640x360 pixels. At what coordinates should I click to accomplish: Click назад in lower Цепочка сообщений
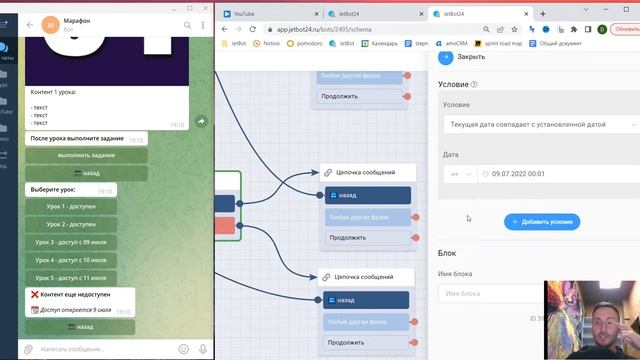click(366, 300)
